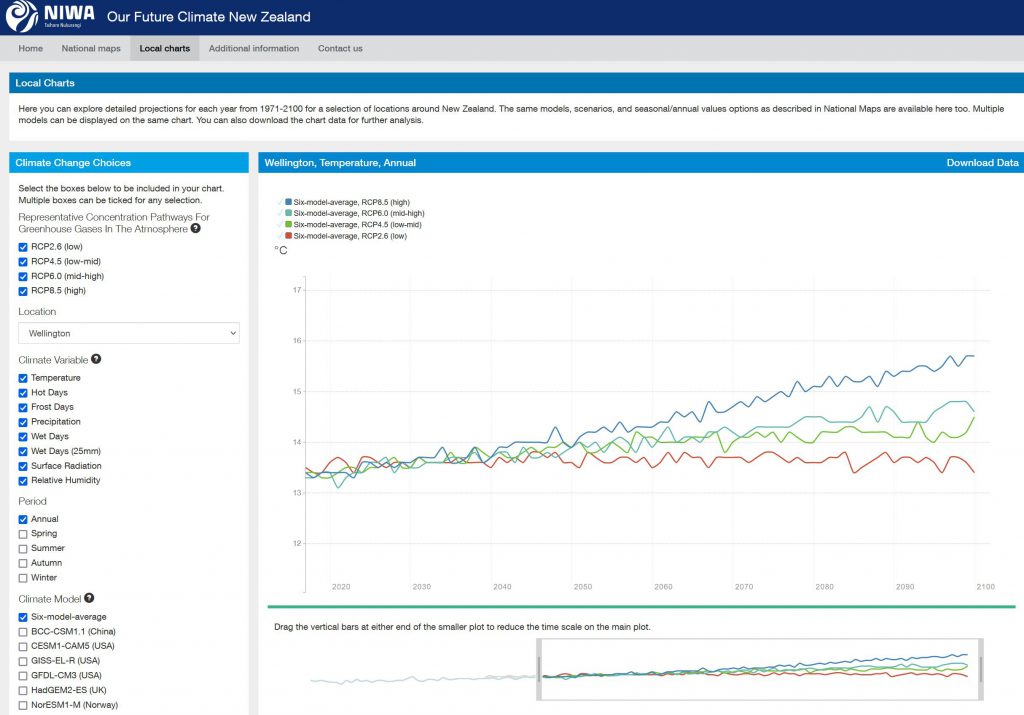Toggle the RCP6.0 (mid-high) legend marker
1024x715 pixels.
coord(286,213)
